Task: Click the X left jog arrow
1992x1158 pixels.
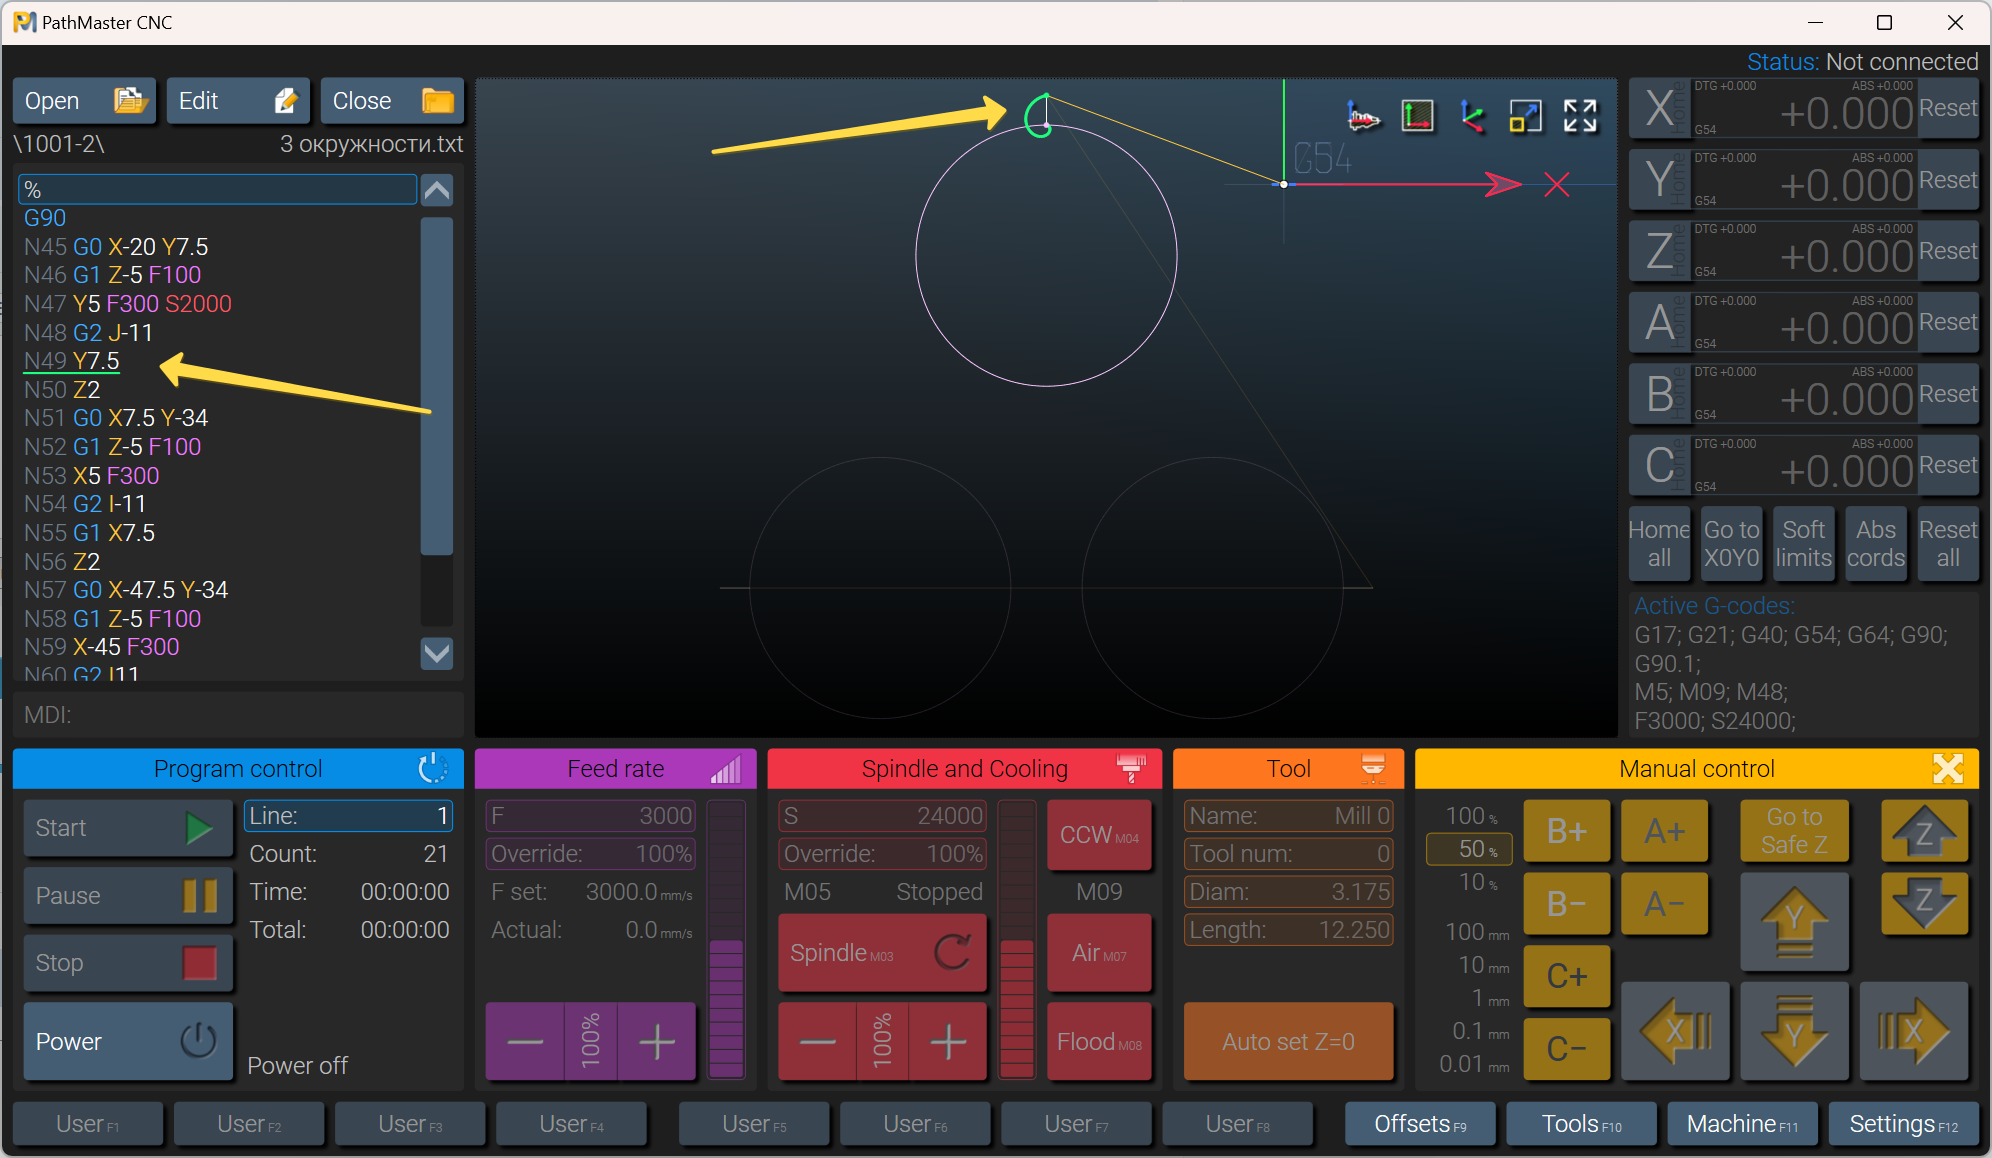Action: (1675, 1032)
